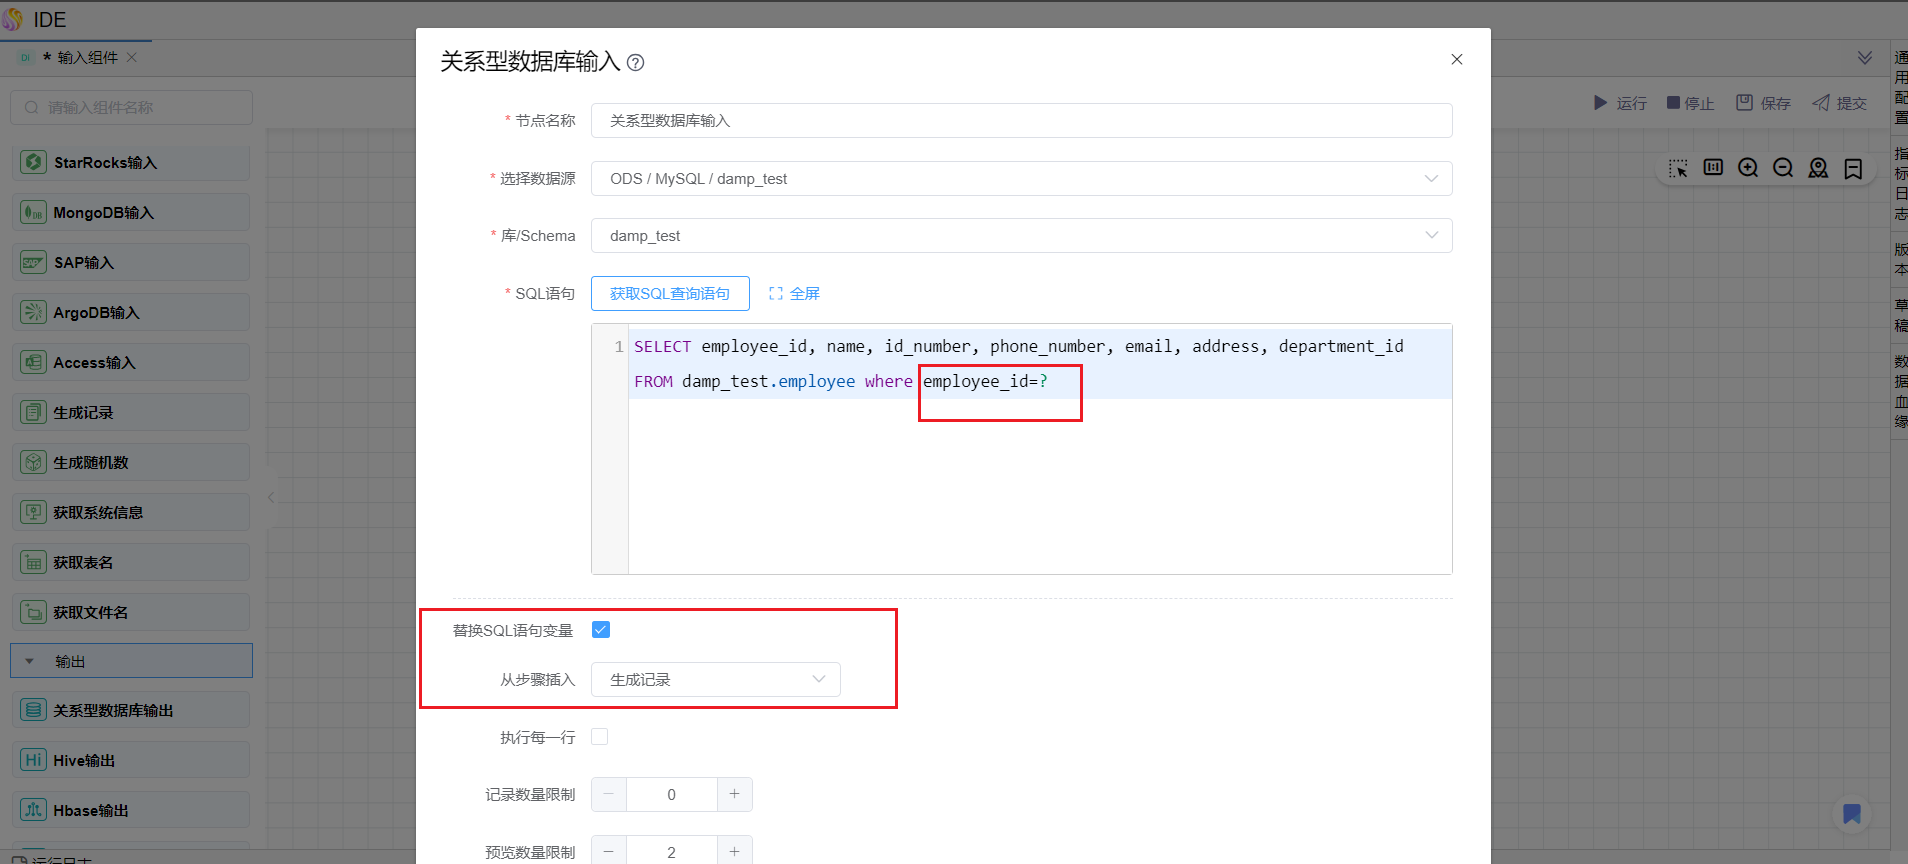
Task: Enable the 执行每一行 checkbox
Action: click(600, 737)
